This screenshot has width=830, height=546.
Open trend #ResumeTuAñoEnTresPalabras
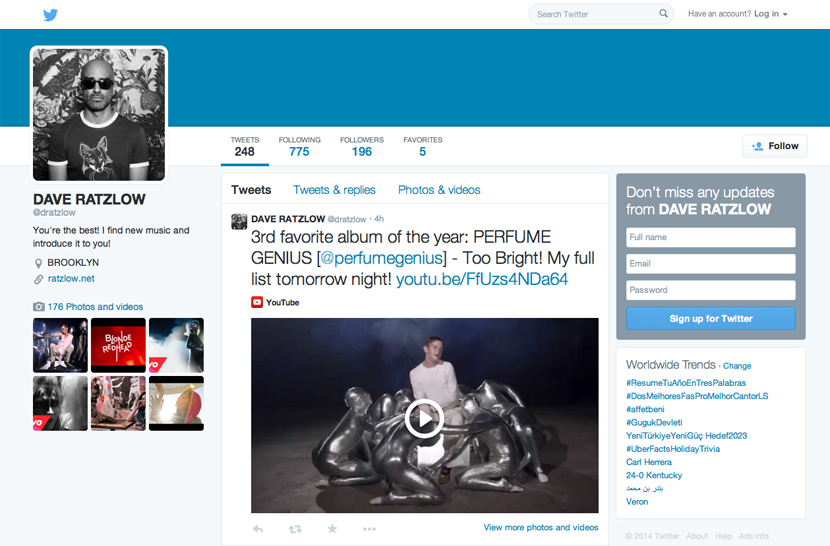pyautogui.click(x=686, y=383)
